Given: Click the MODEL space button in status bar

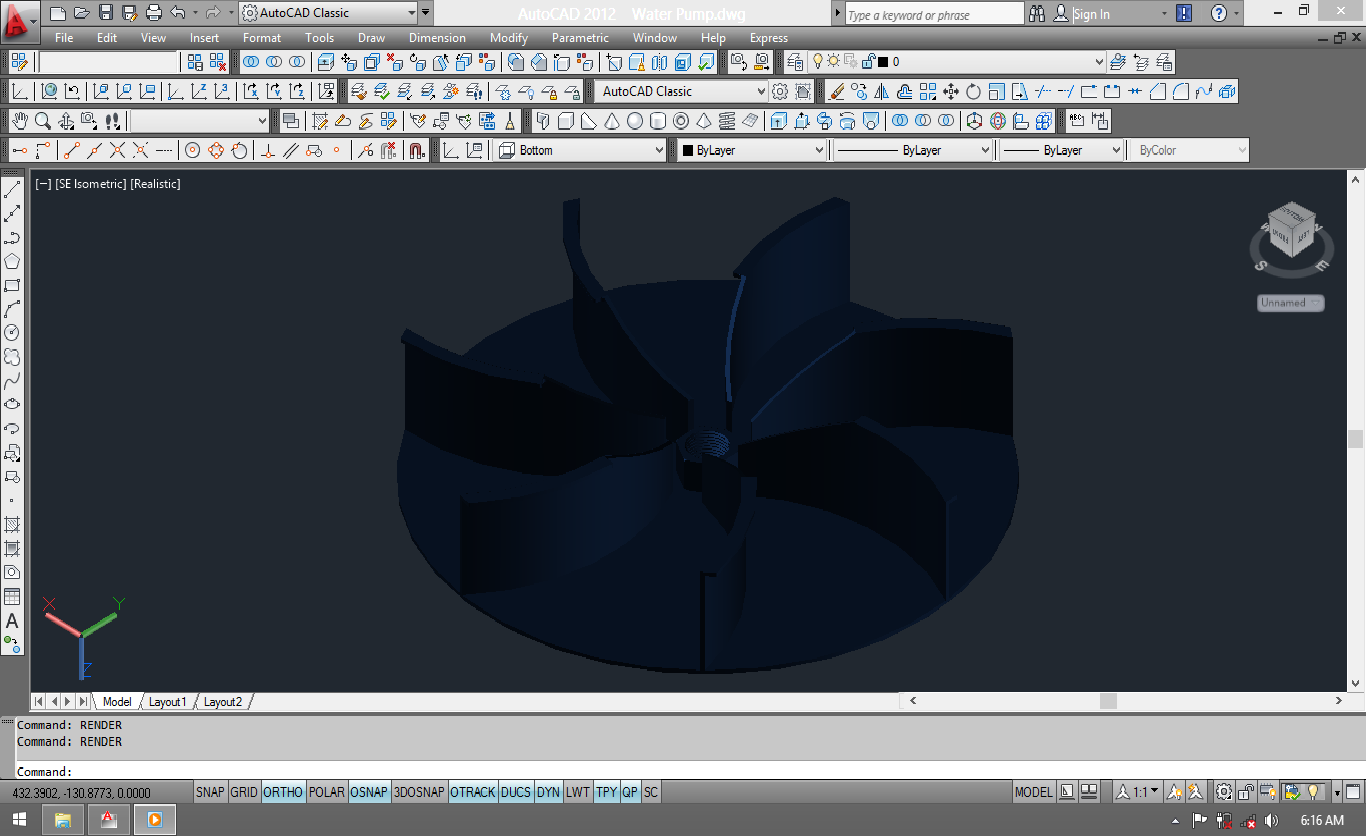Looking at the screenshot, I should [x=1033, y=792].
